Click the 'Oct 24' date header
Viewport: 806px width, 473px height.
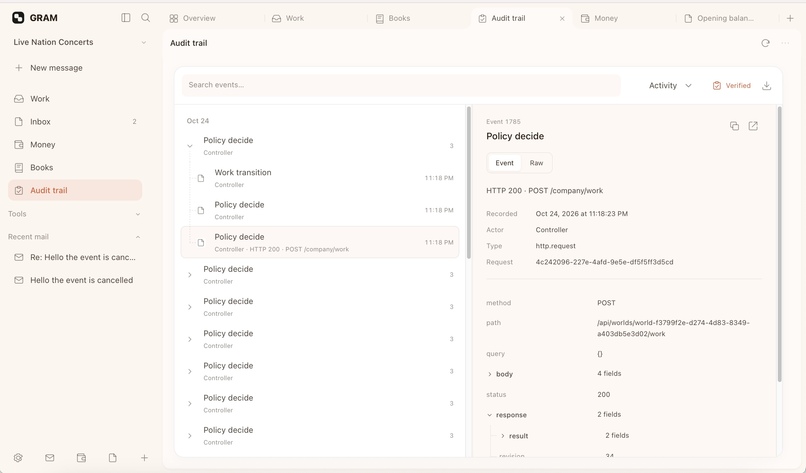tap(197, 121)
